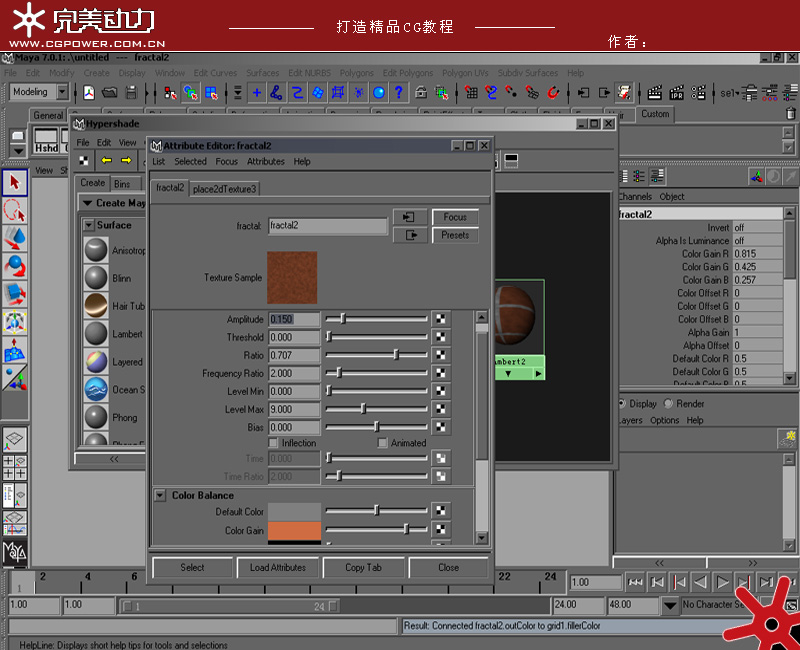Click the Lambert material sphere icon
Viewport: 800px width, 650px height.
pos(96,334)
